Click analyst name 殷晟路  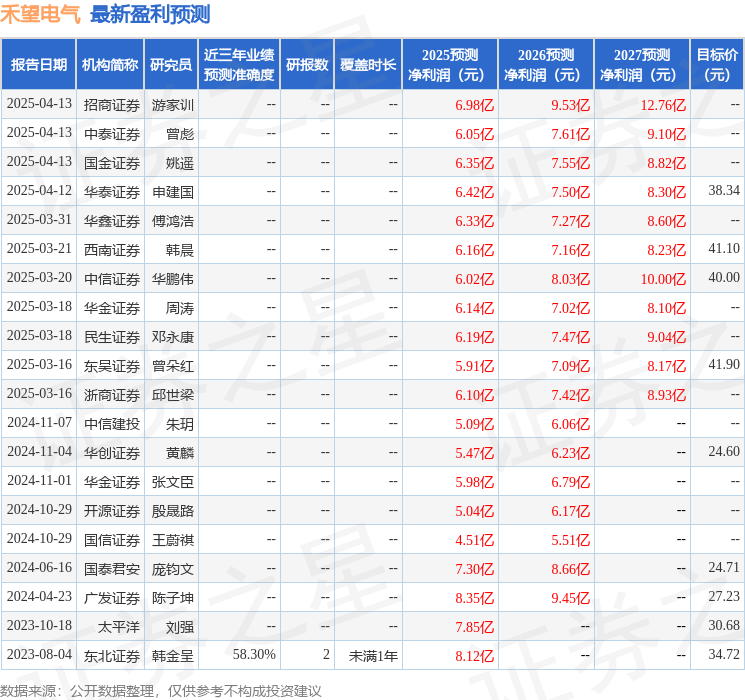coord(173,511)
